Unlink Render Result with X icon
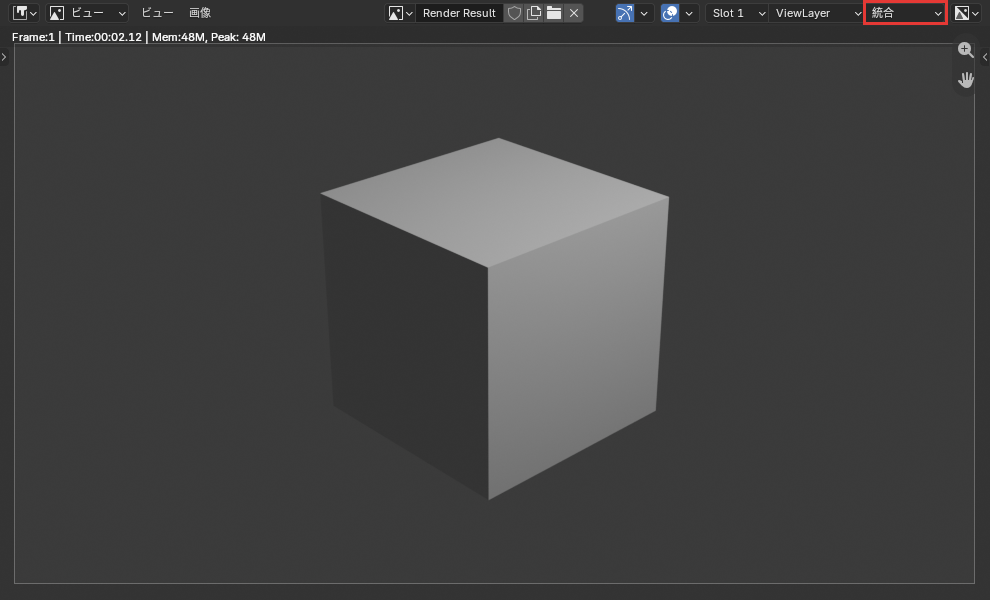Screen dimensions: 990x600 [x=573, y=13]
